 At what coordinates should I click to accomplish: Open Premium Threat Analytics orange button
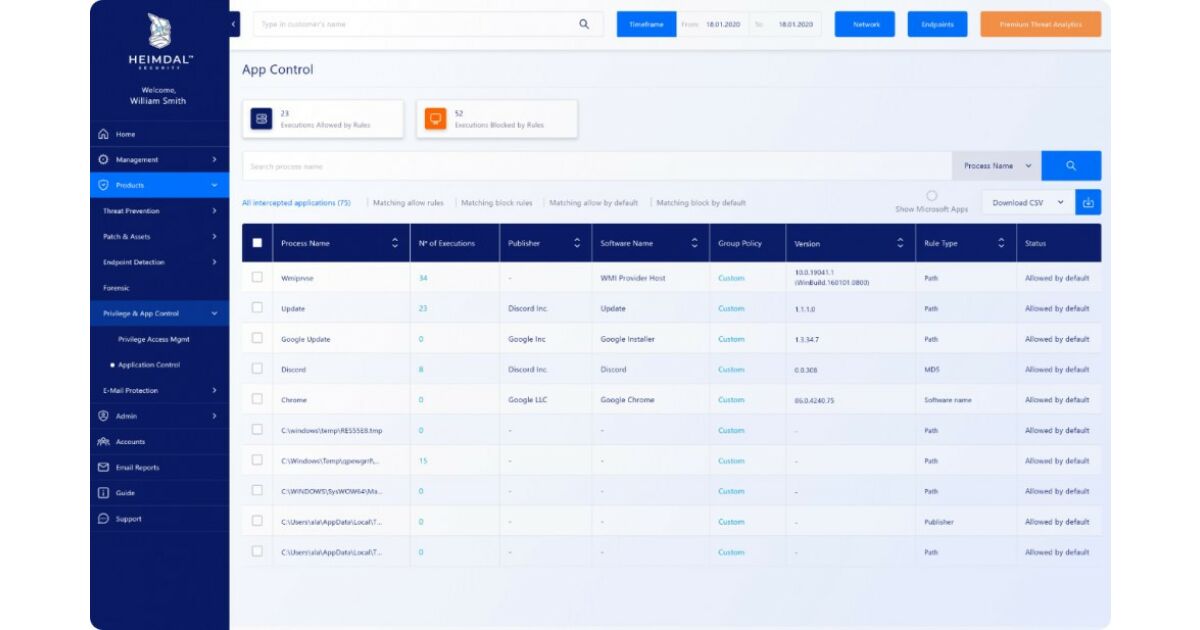(x=1040, y=24)
